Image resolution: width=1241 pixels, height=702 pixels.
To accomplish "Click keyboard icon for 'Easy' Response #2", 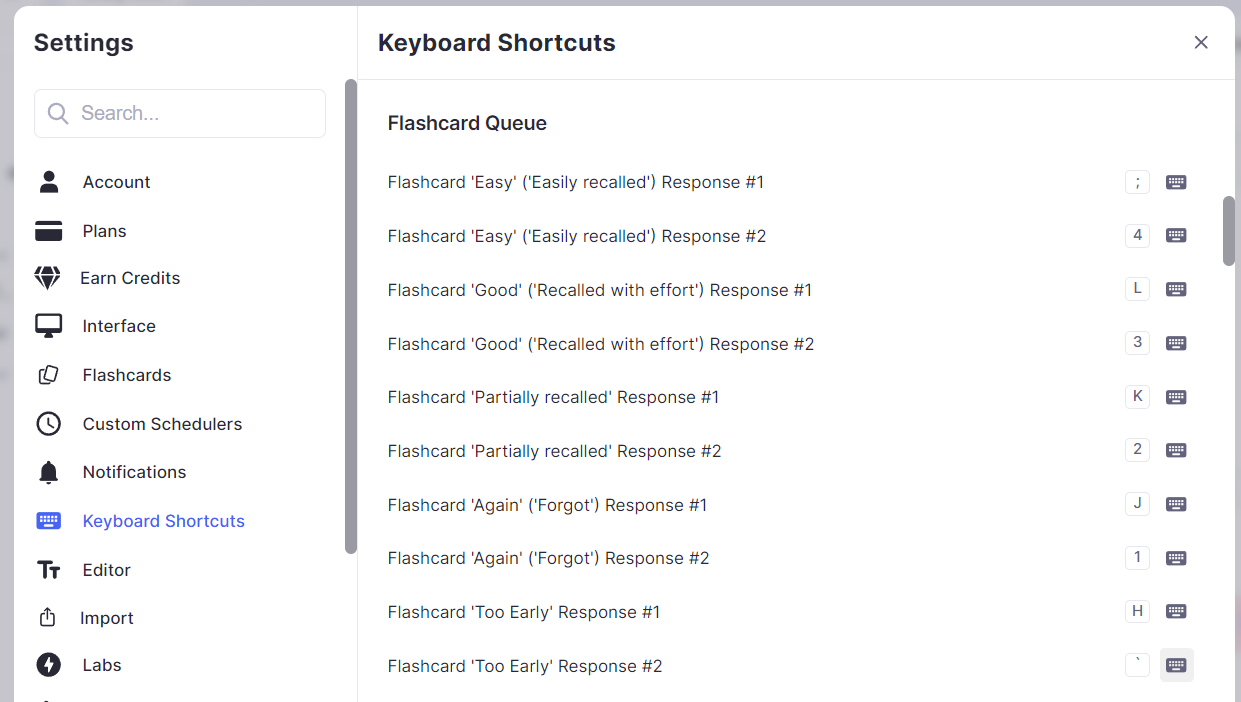I will (1176, 236).
